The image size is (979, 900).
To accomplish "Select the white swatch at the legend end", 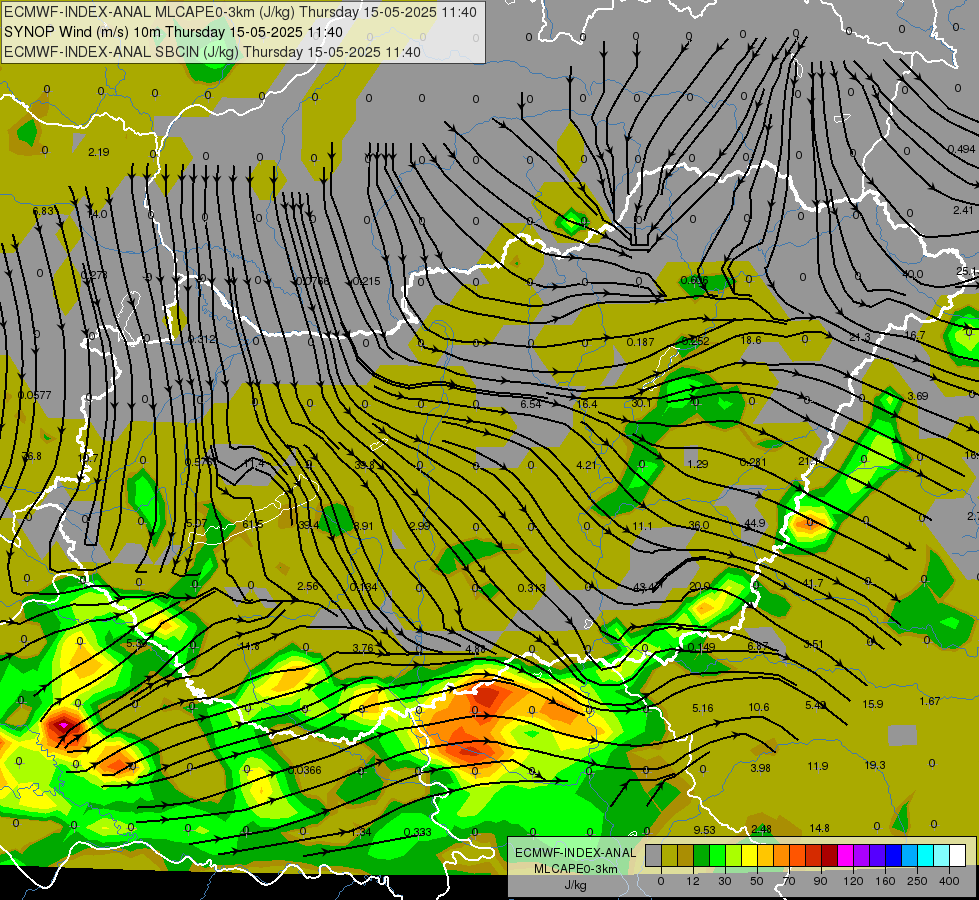I will (957, 855).
